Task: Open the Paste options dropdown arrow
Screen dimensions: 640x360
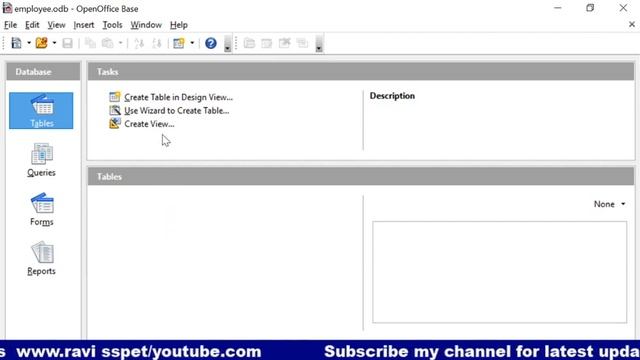Action: pyautogui.click(x=120, y=43)
